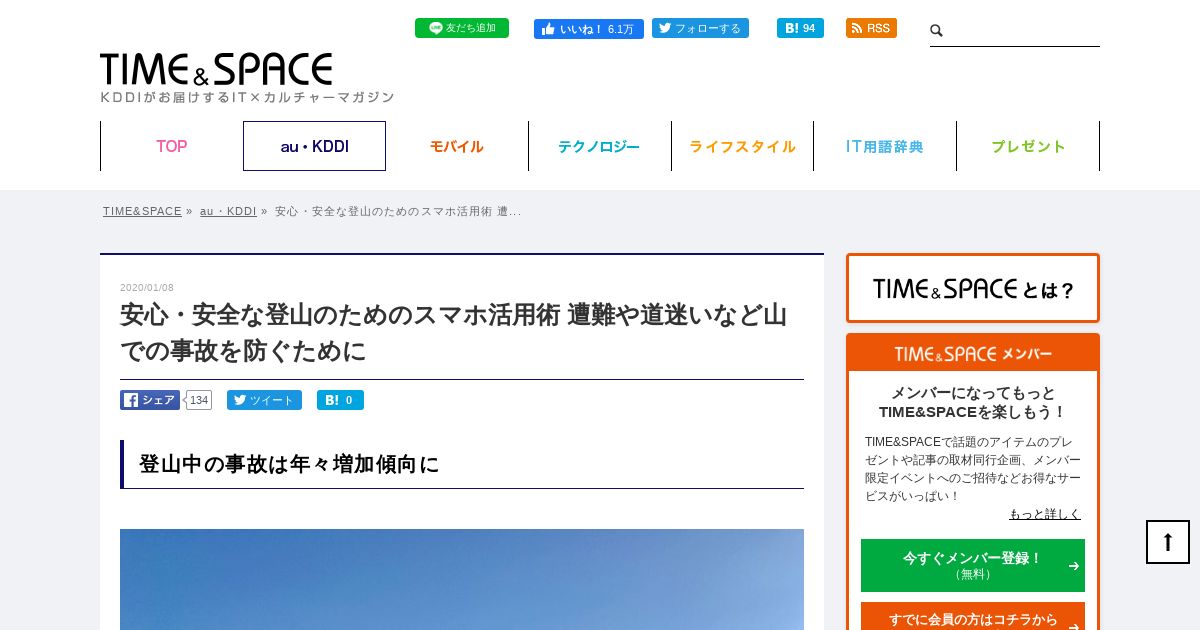The height and width of the screenshot is (630, 1200).
Task: Share article with Facebook シェア button
Action: 150,400
